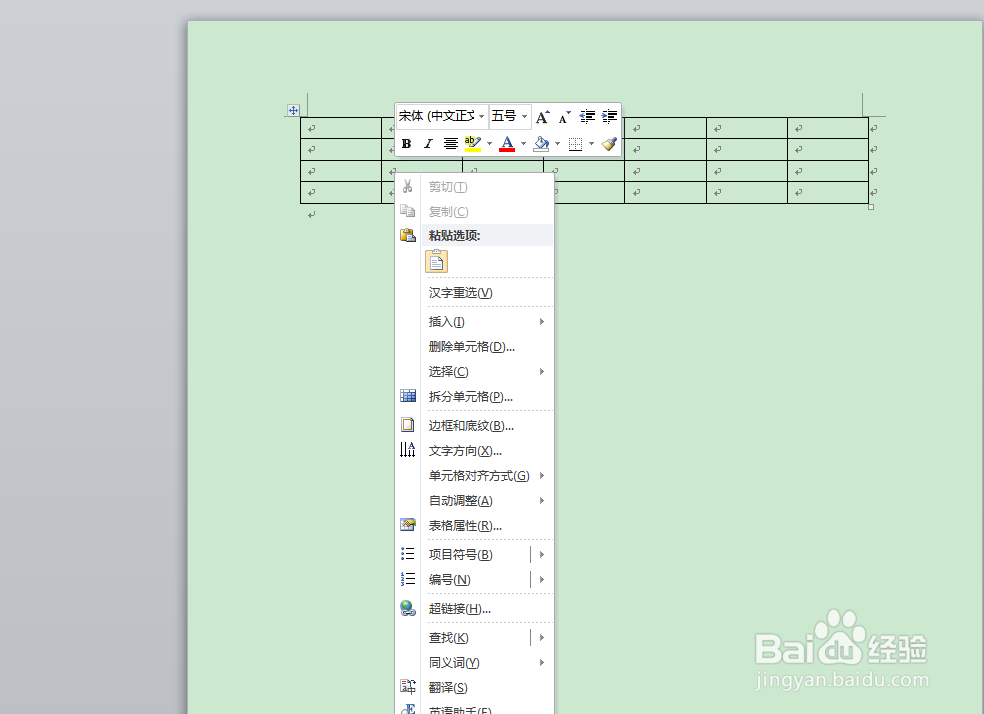Click the 粘贴选项 paste option button
The height and width of the screenshot is (714, 984).
(436, 260)
